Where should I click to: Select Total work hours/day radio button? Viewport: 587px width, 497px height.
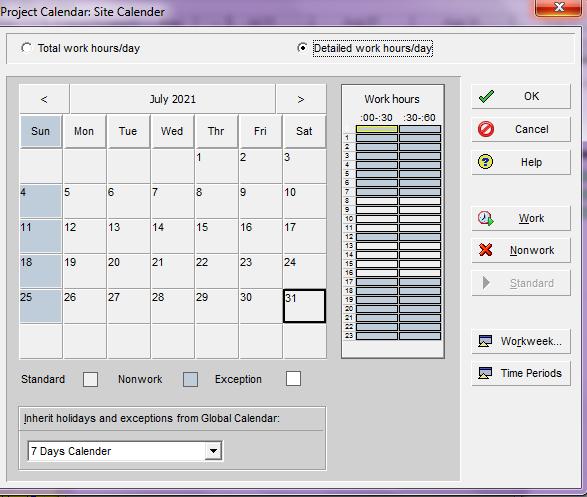26,48
